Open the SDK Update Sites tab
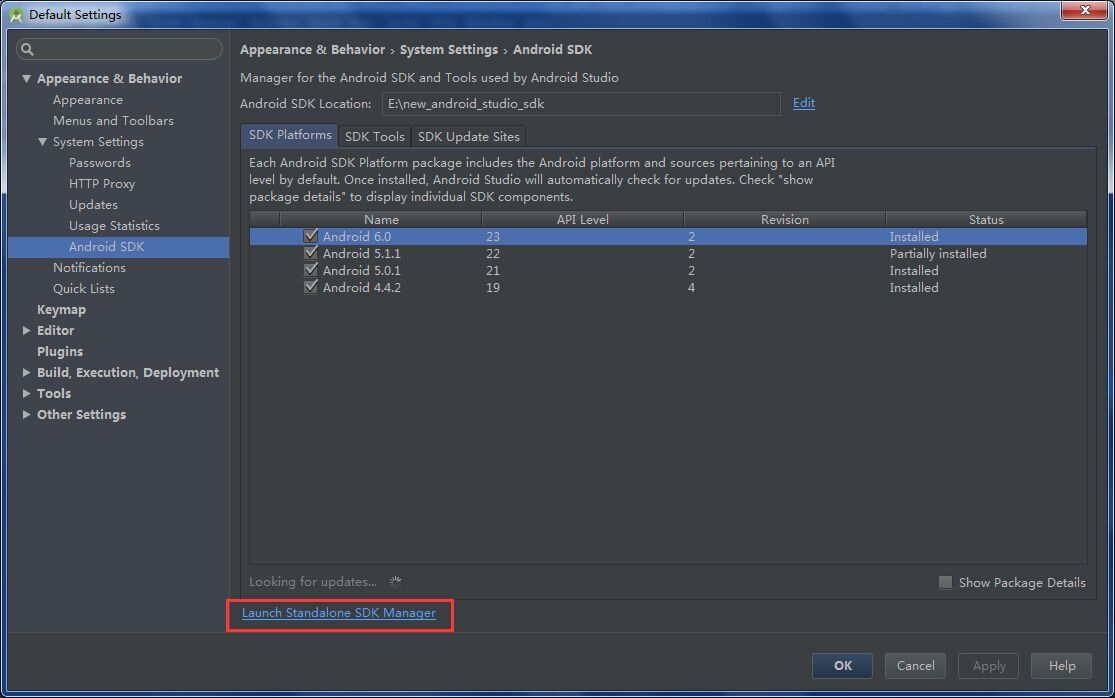This screenshot has width=1115, height=698. click(468, 136)
